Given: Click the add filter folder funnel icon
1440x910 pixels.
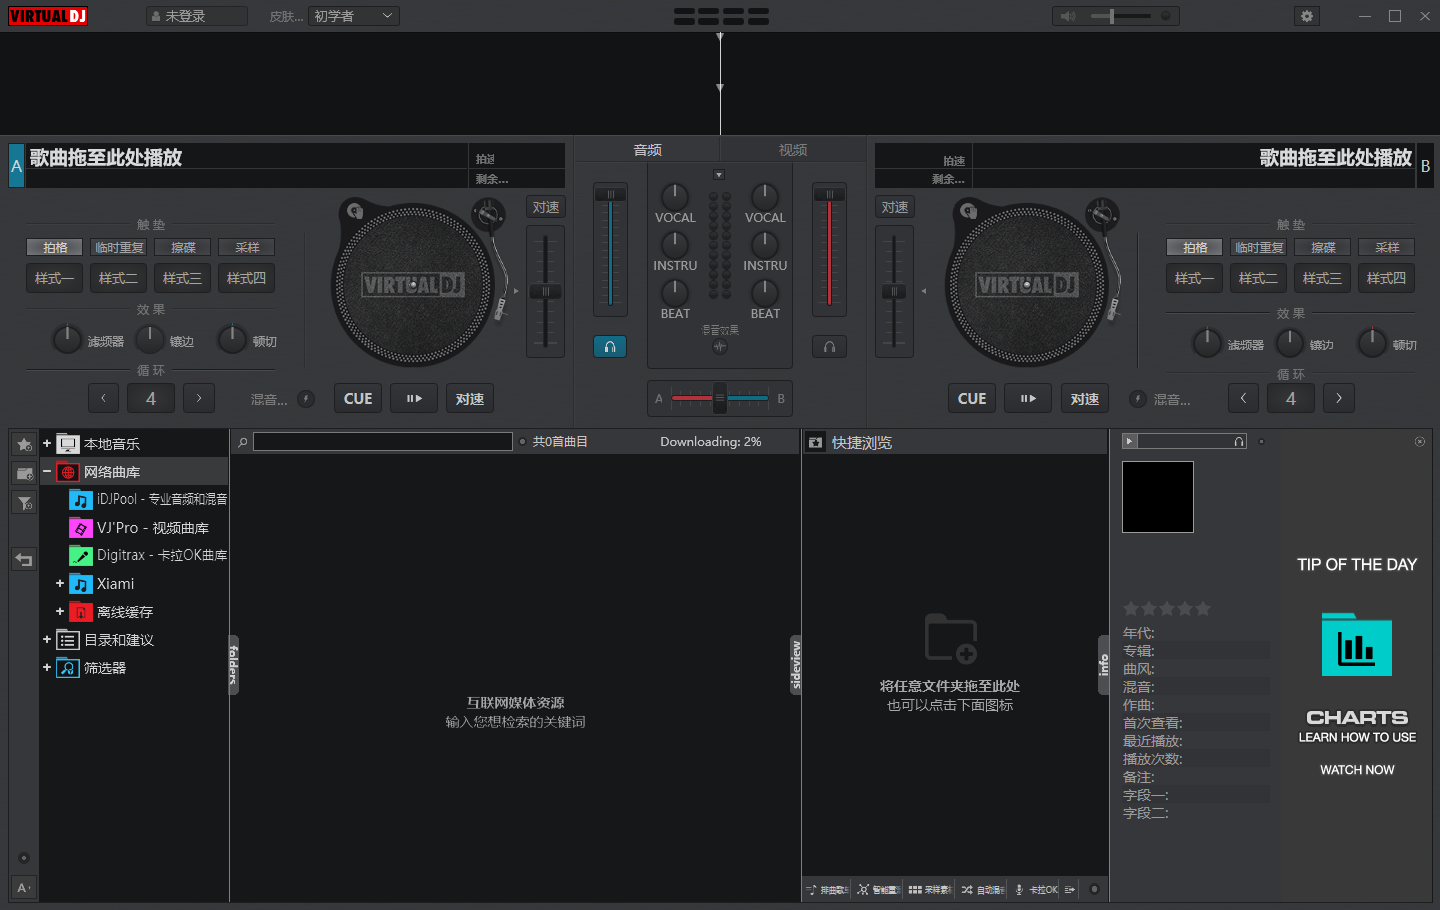Looking at the screenshot, I should click(24, 503).
